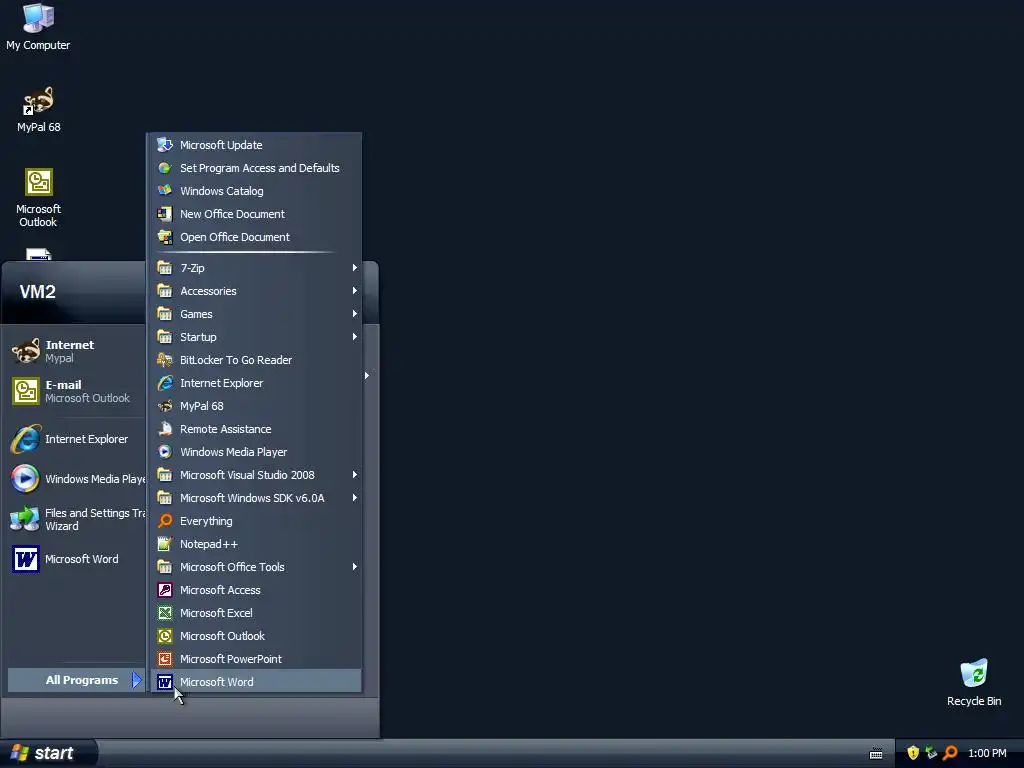
Task: Expand the 7-Zip submenu arrow
Action: 355,268
